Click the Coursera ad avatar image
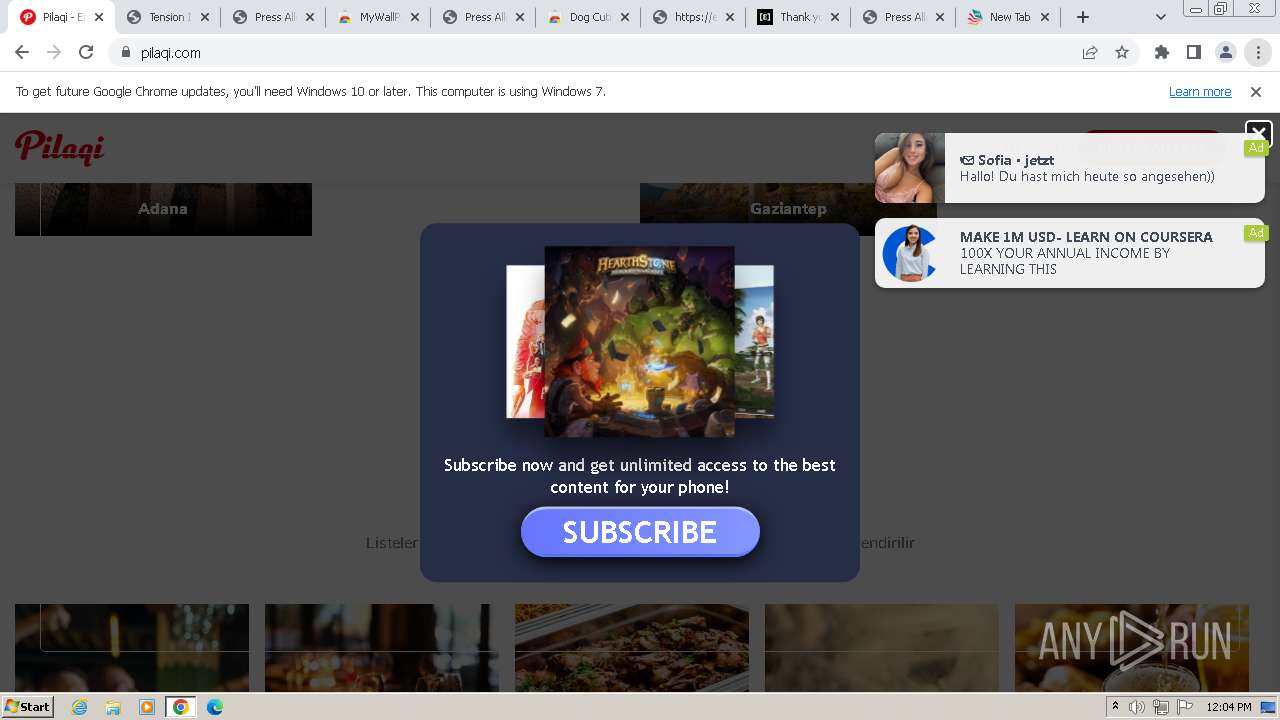Viewport: 1280px width, 720px height. pos(910,253)
